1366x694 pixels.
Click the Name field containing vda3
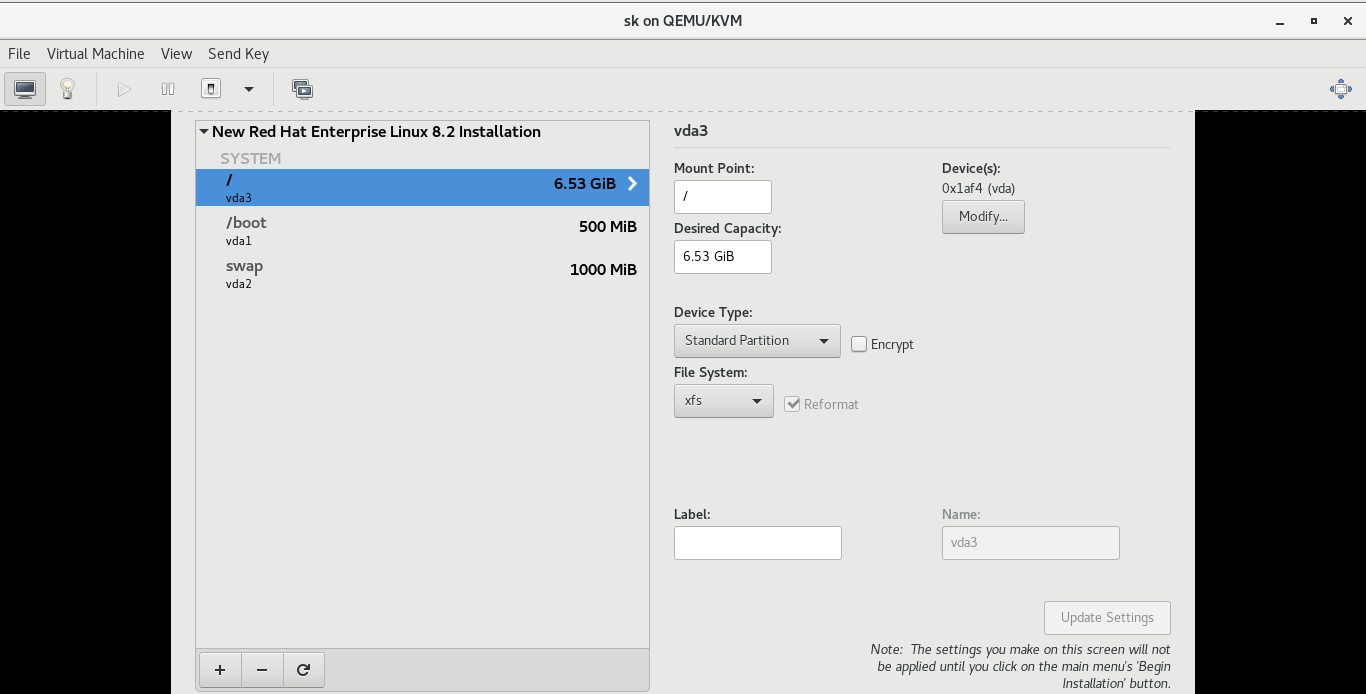click(x=1031, y=543)
